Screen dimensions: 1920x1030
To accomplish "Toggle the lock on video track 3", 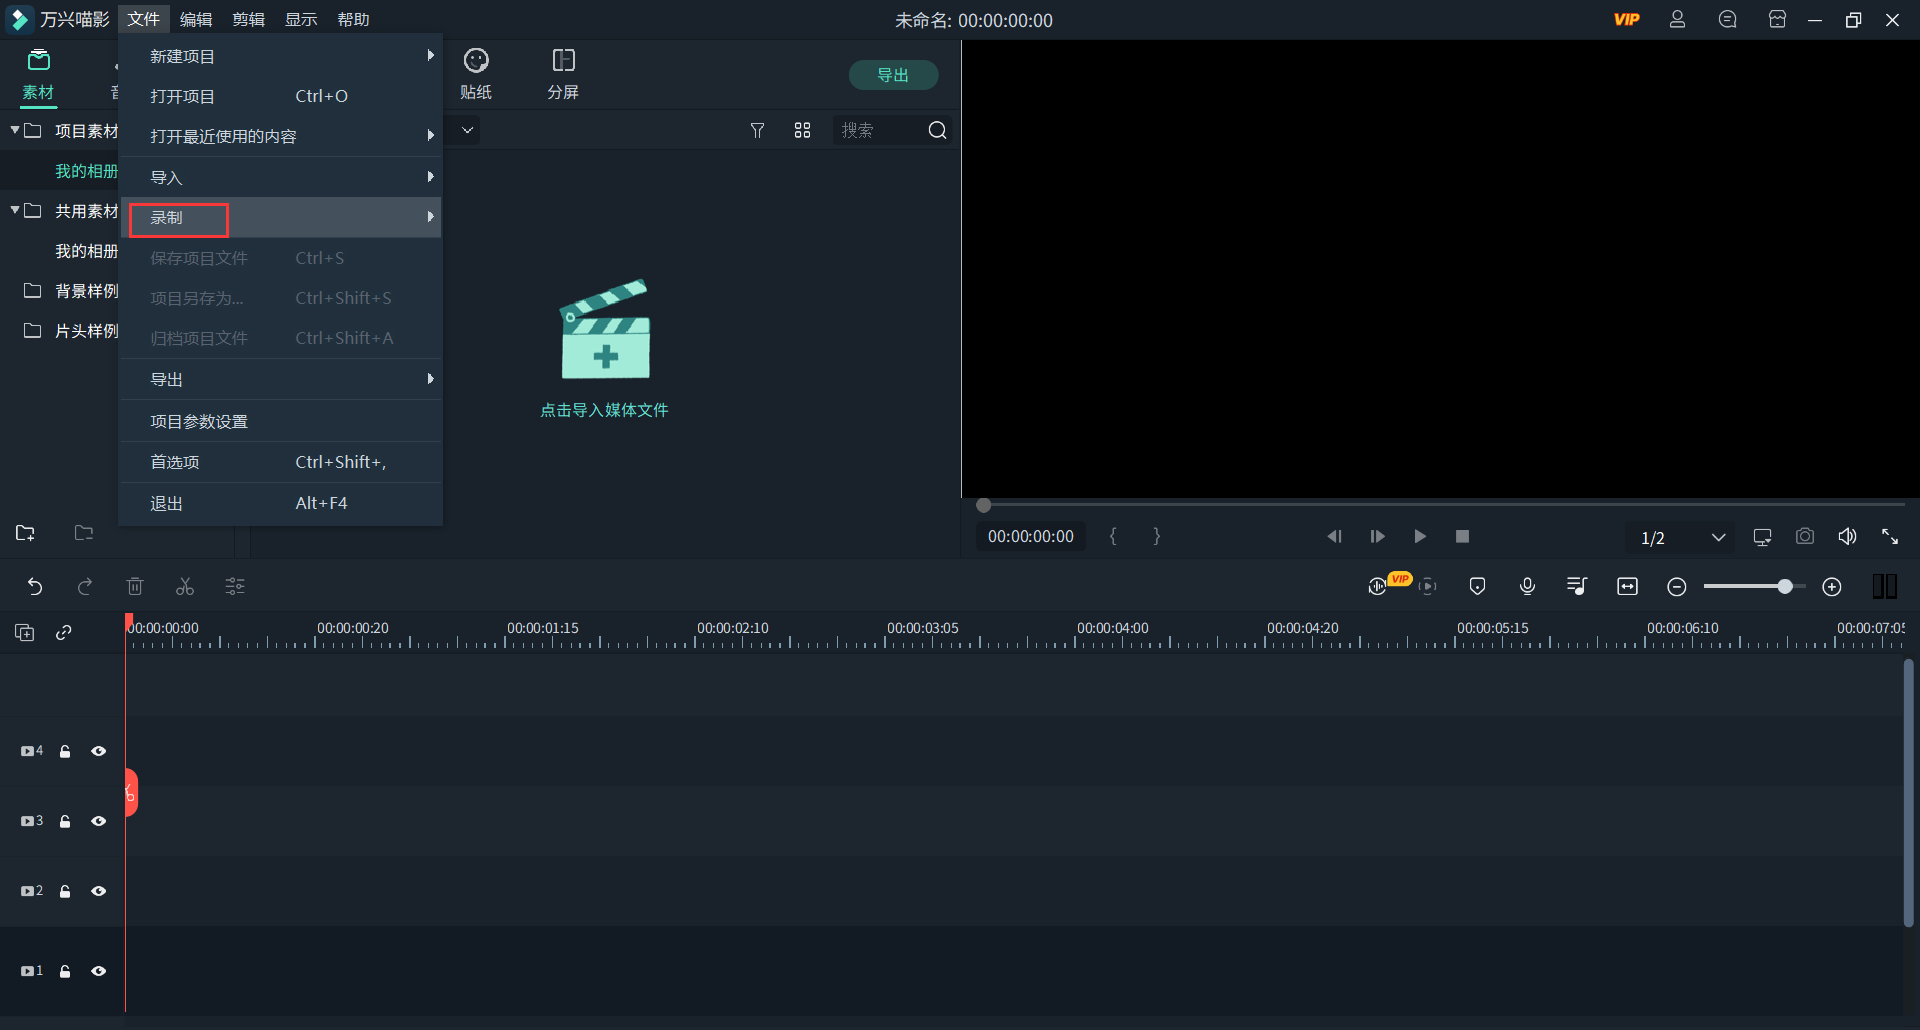I will [x=65, y=821].
